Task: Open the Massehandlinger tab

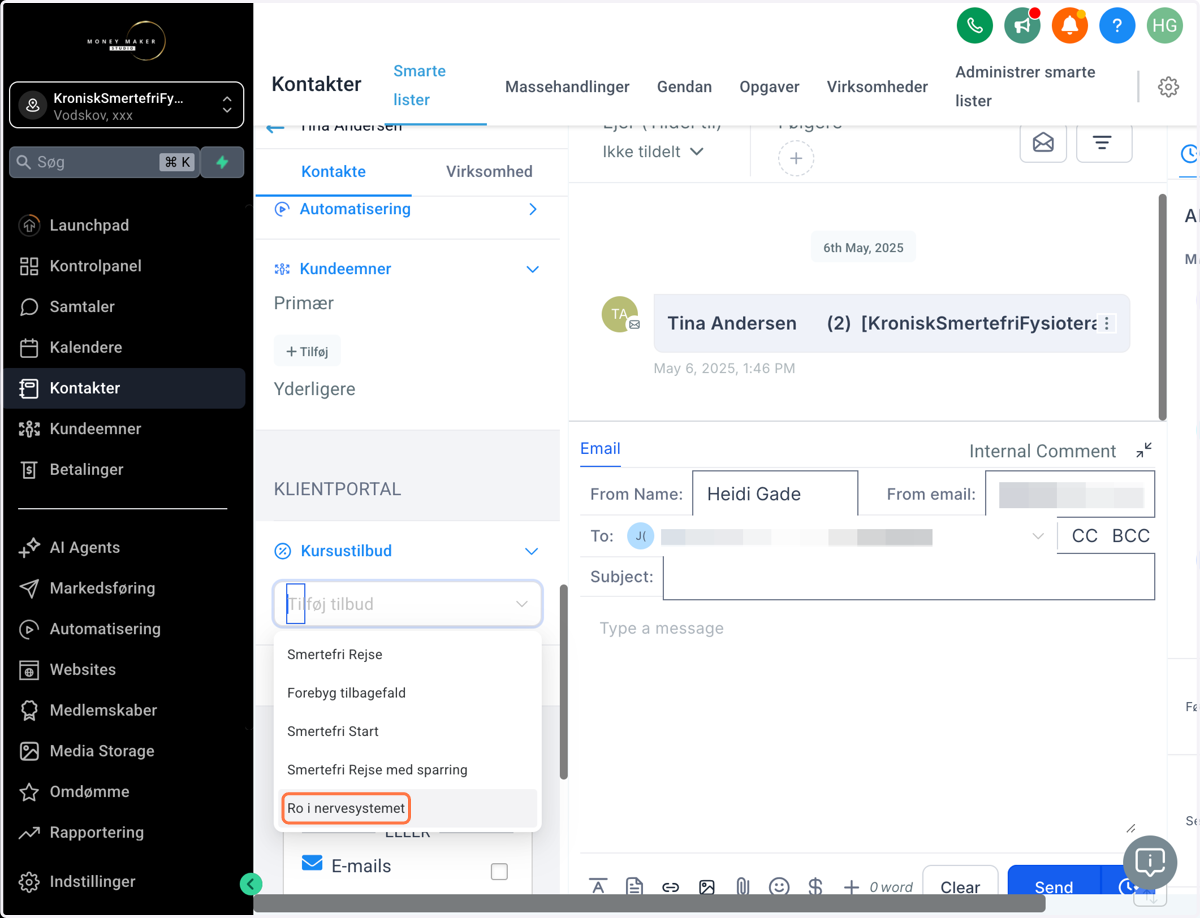Action: point(567,87)
